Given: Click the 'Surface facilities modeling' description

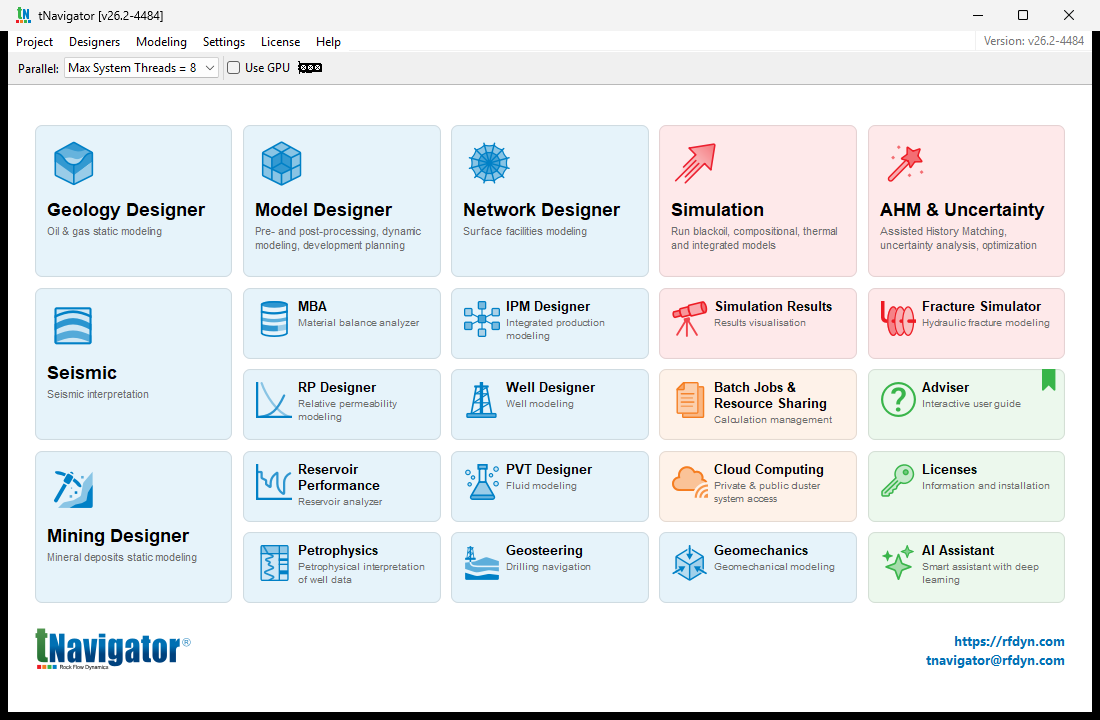Looking at the screenshot, I should click(525, 231).
